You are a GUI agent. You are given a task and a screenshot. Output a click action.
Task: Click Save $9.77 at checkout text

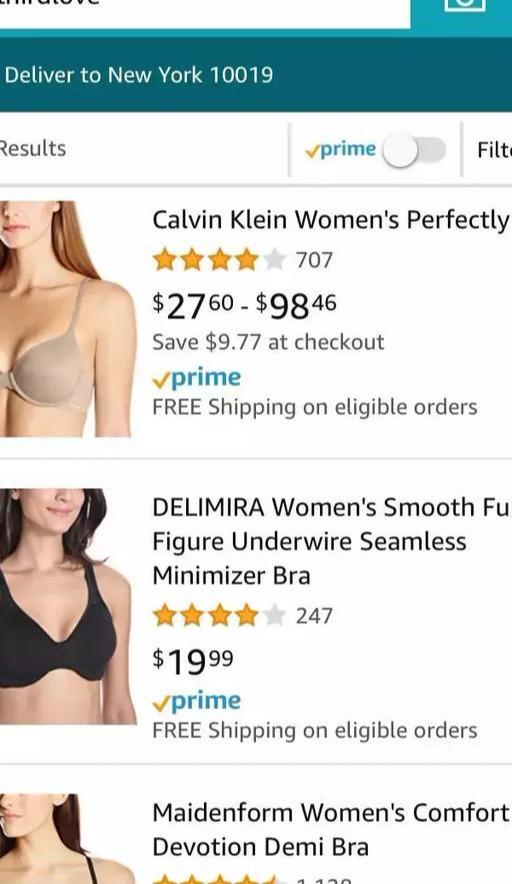[x=268, y=342]
